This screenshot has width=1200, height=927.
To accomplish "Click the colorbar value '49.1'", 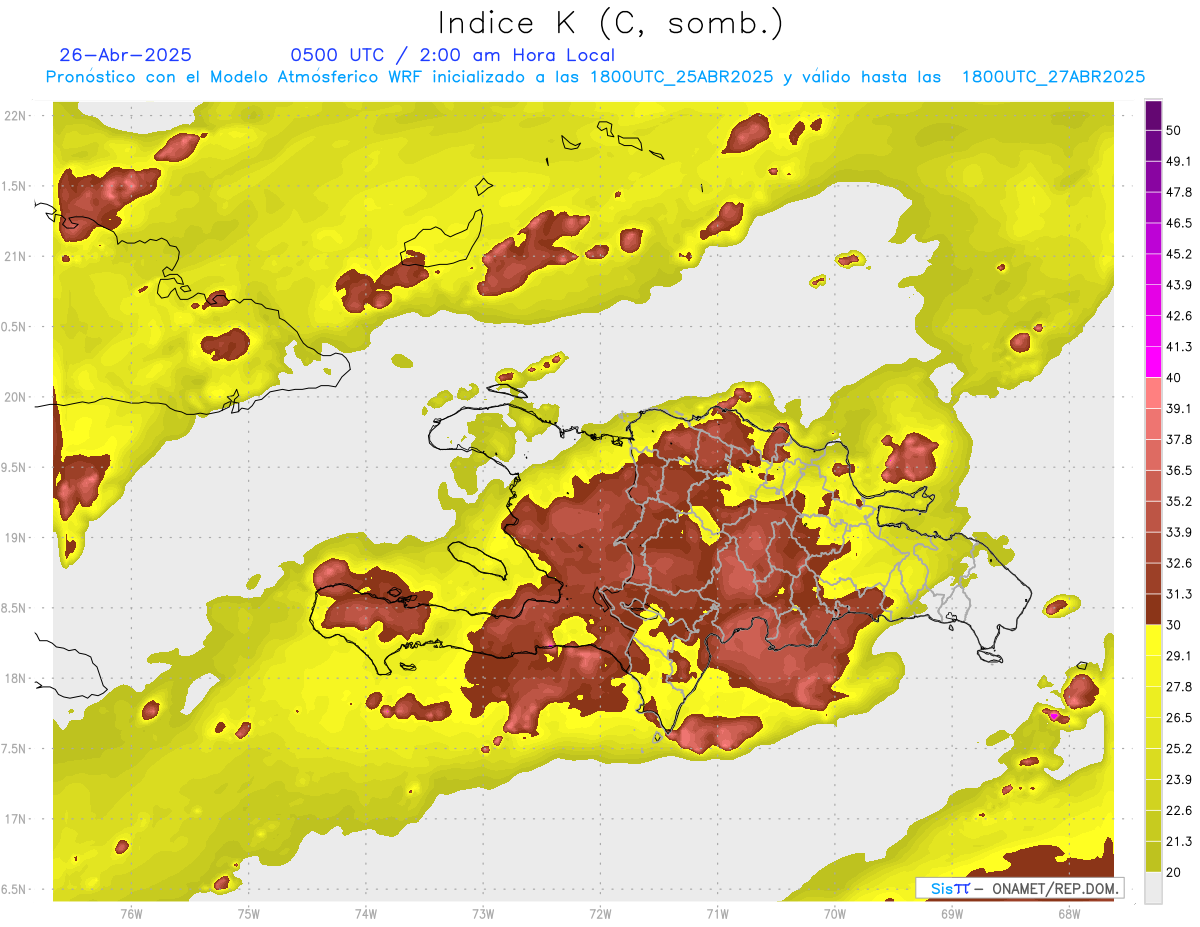I will tap(1178, 161).
